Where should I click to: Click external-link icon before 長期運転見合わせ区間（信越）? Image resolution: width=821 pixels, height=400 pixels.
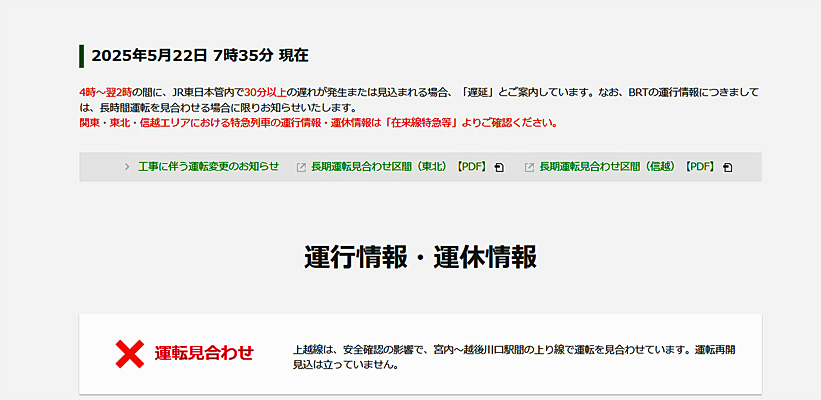[529, 168]
